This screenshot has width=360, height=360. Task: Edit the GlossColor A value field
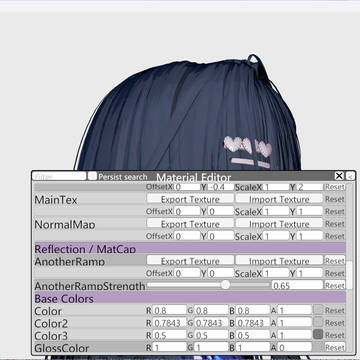(x=294, y=347)
